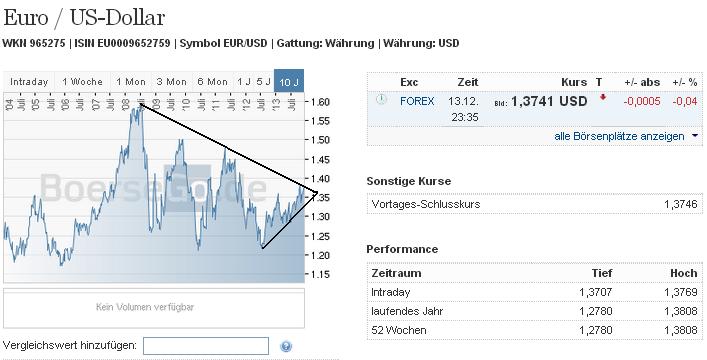707x360 pixels.
Task: Click the blue help question mark icon
Action: click(x=285, y=346)
